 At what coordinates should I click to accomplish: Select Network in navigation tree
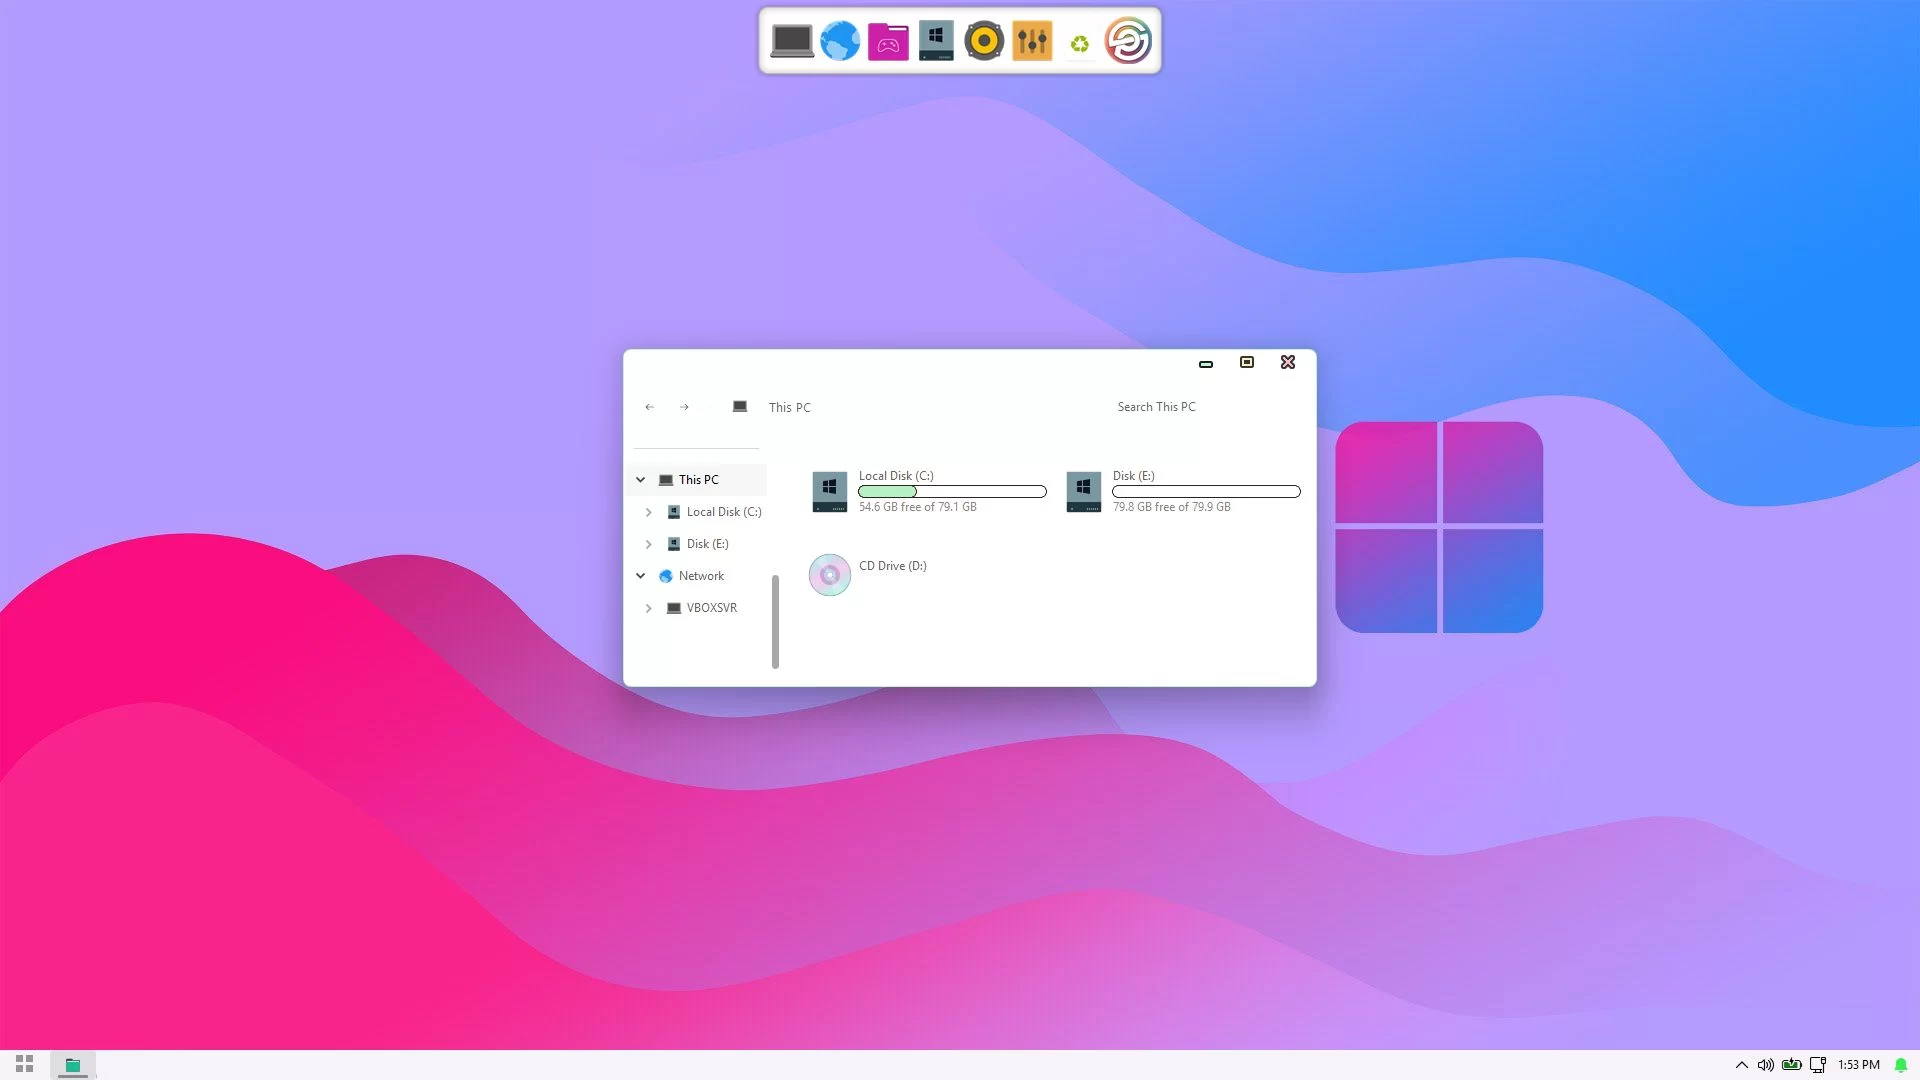tap(701, 576)
